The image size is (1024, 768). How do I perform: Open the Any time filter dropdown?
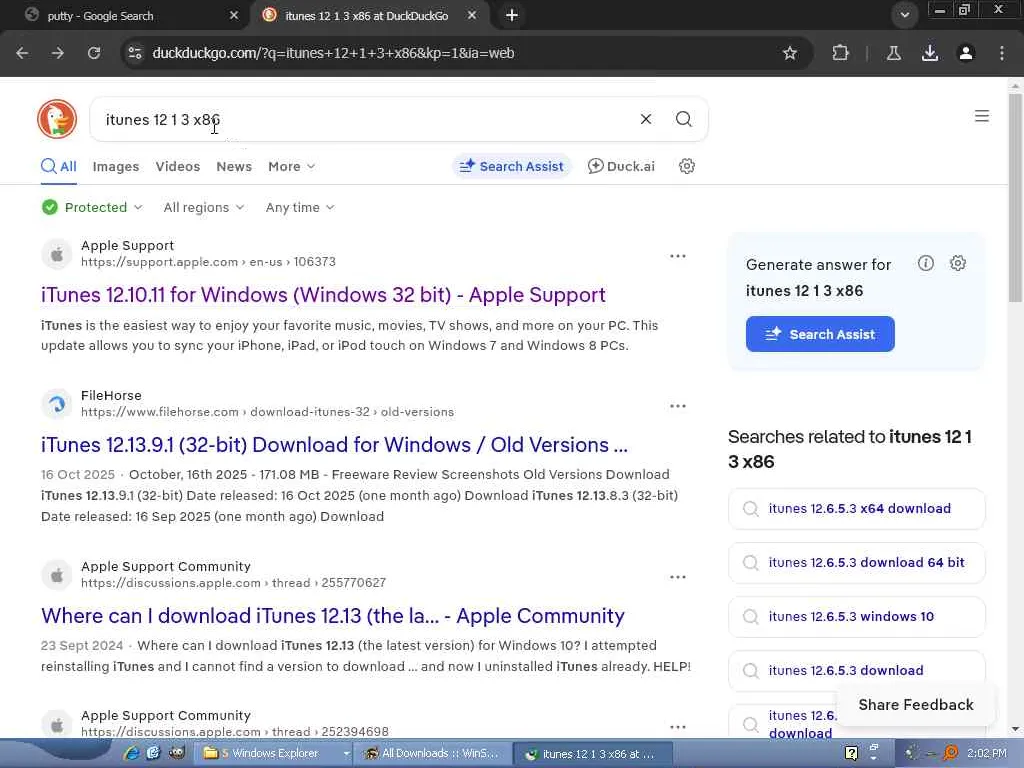(x=300, y=208)
